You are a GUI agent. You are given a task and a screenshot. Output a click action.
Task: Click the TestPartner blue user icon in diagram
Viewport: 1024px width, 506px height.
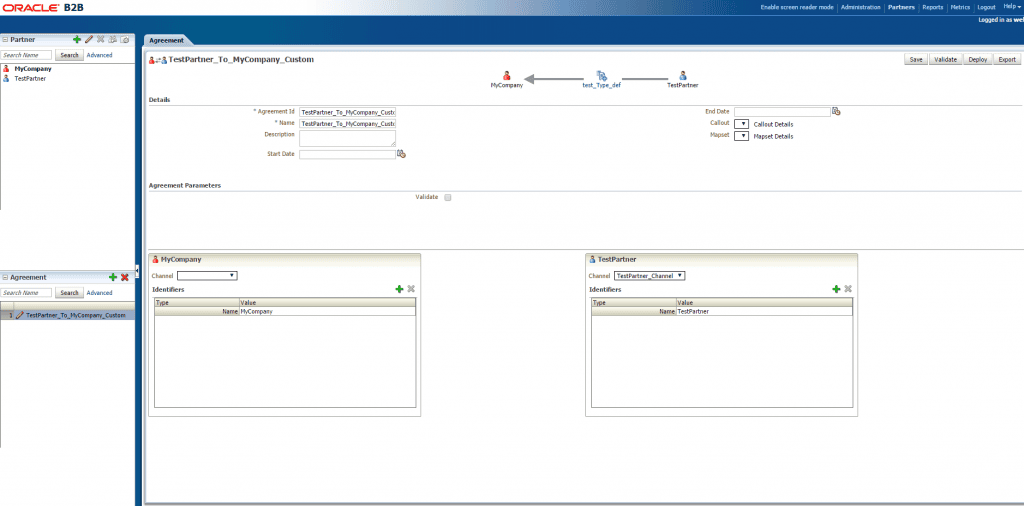pyautogui.click(x=682, y=76)
